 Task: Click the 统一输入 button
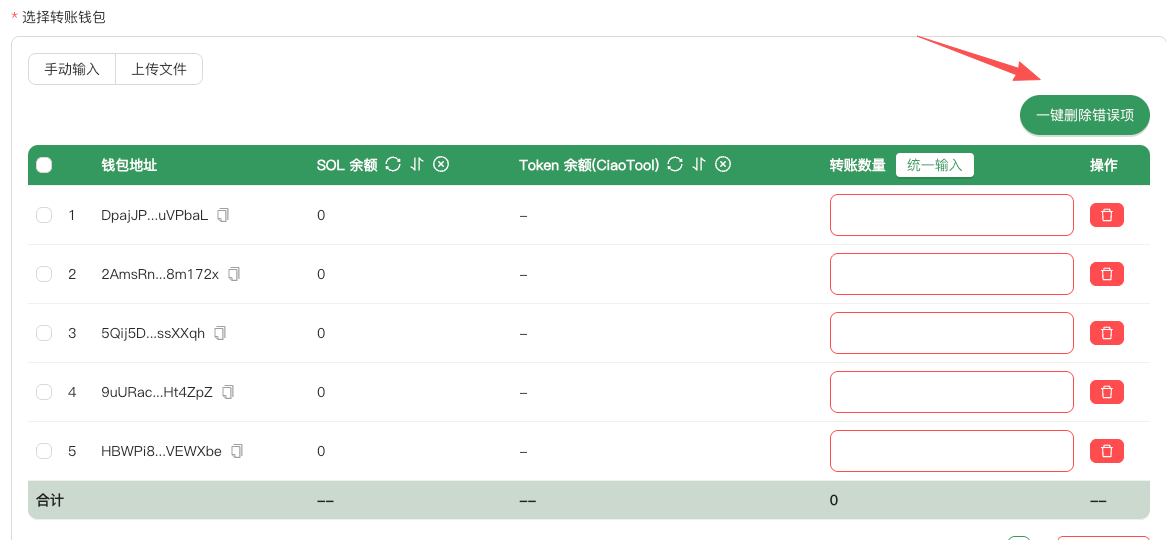(934, 165)
